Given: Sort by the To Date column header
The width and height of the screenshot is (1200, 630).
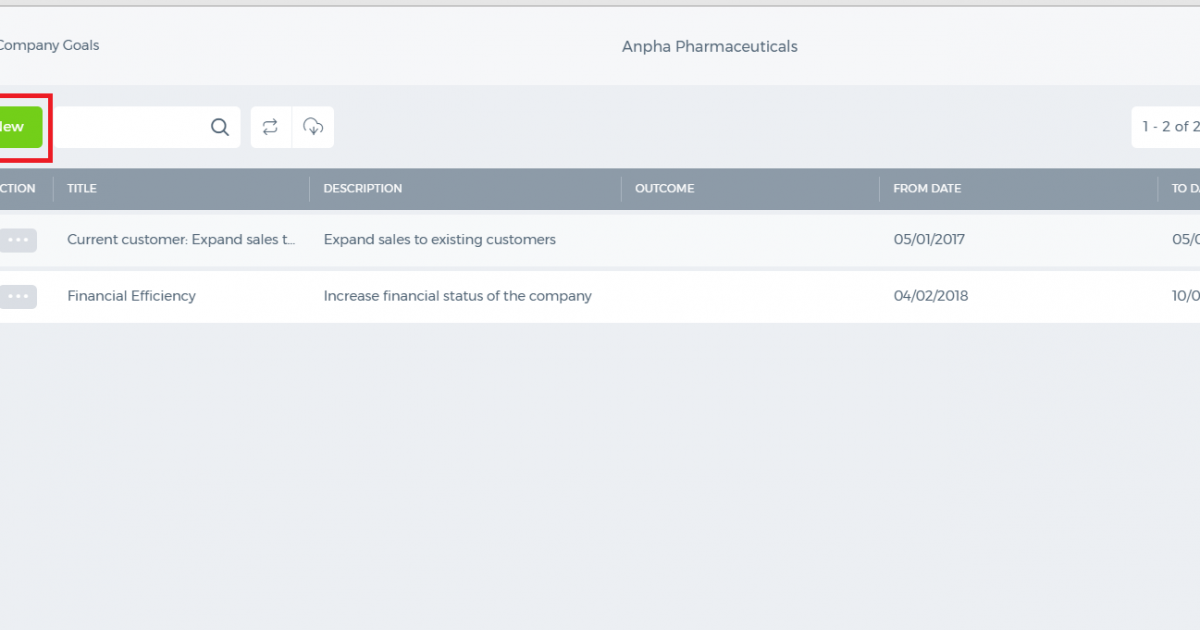Looking at the screenshot, I should point(1186,188).
